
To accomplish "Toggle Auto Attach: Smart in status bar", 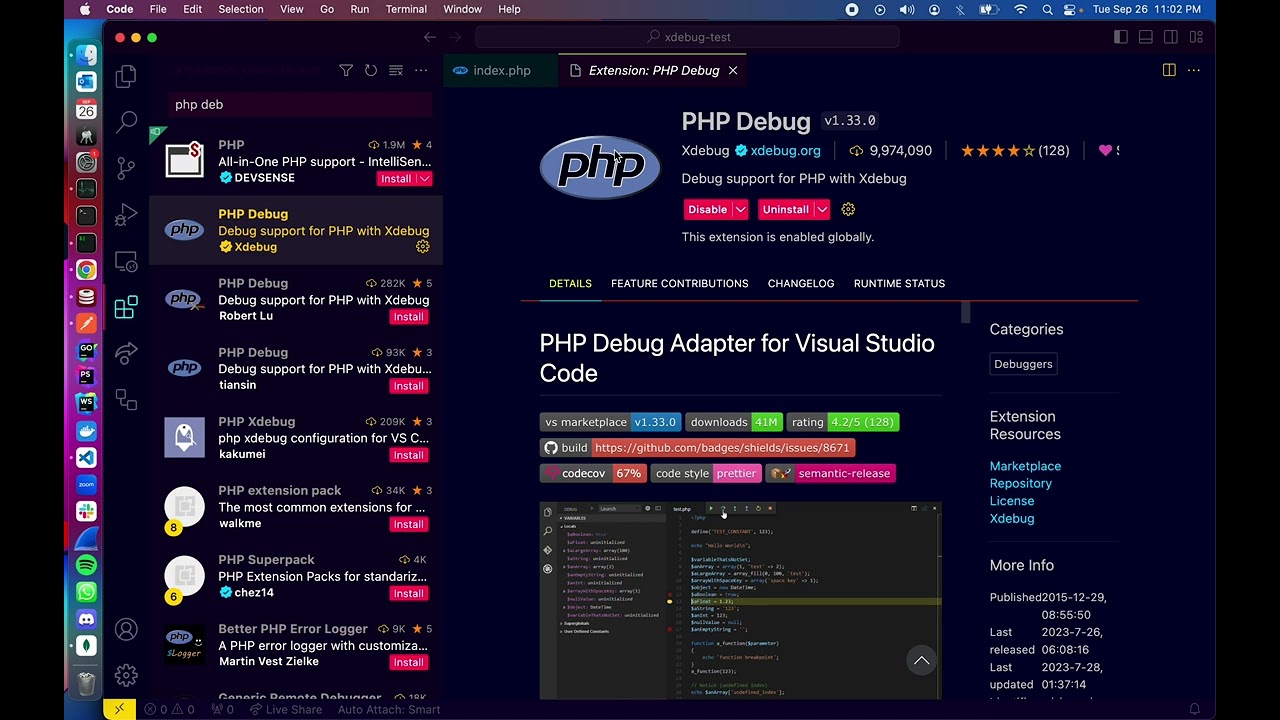I will click(389, 709).
